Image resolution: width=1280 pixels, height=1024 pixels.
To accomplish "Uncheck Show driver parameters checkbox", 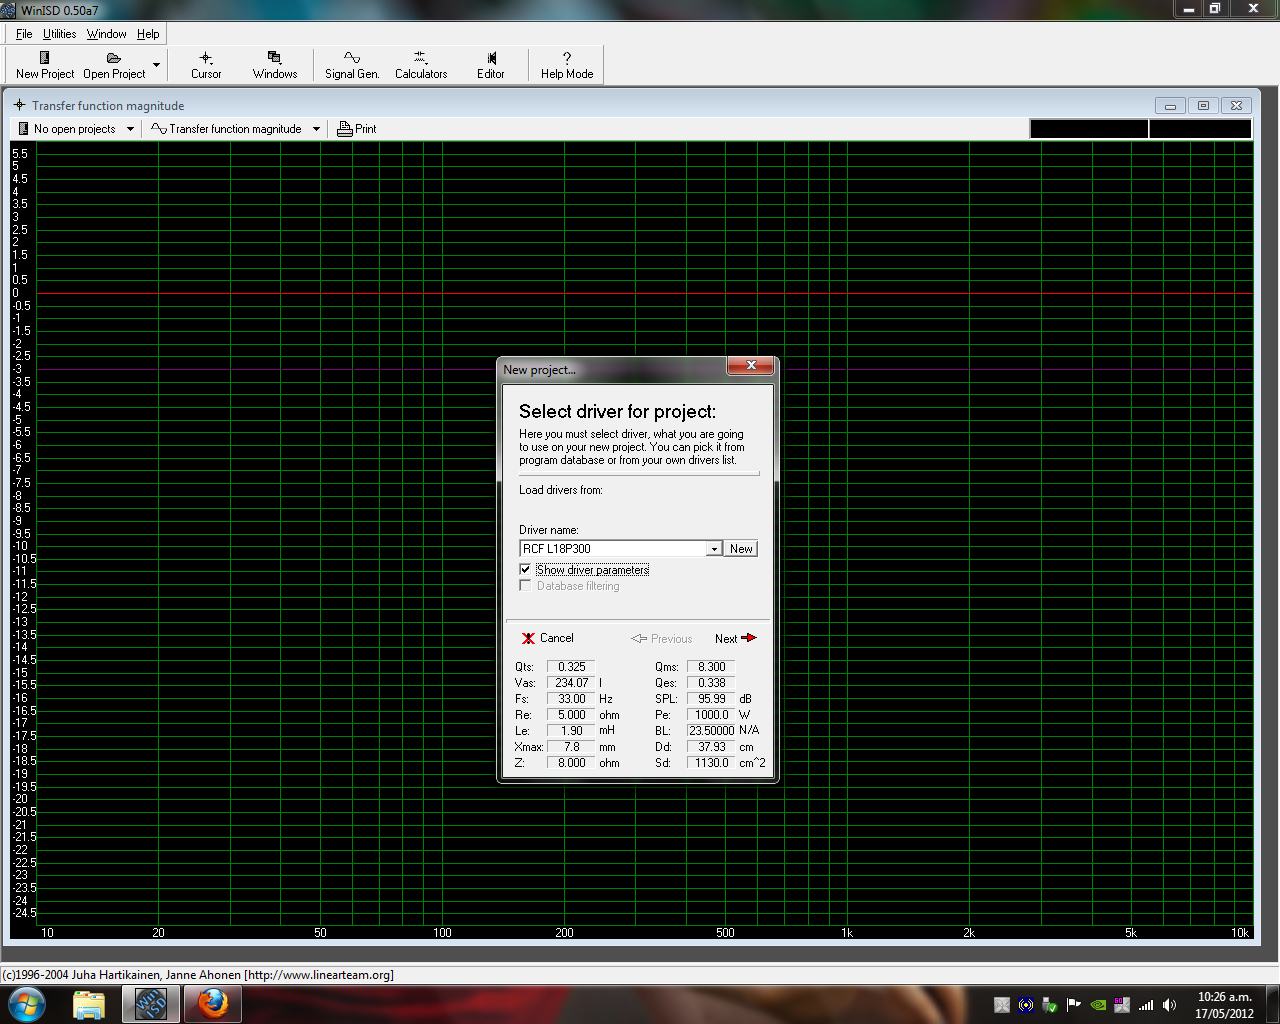I will (525, 569).
